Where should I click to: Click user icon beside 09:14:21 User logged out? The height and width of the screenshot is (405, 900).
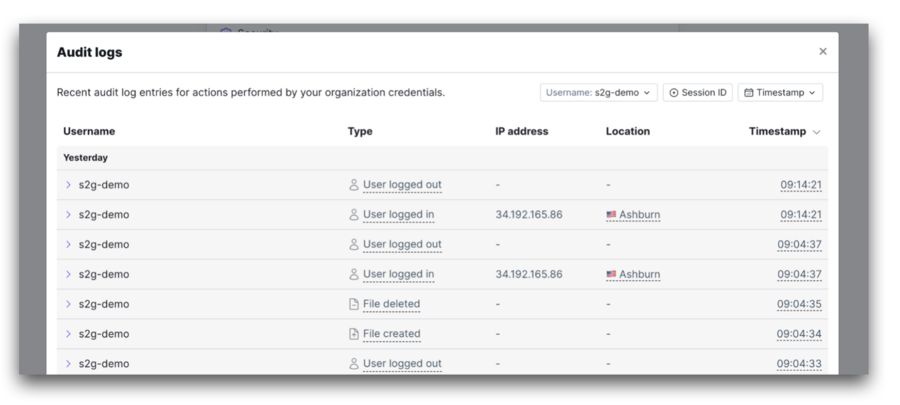coord(354,185)
